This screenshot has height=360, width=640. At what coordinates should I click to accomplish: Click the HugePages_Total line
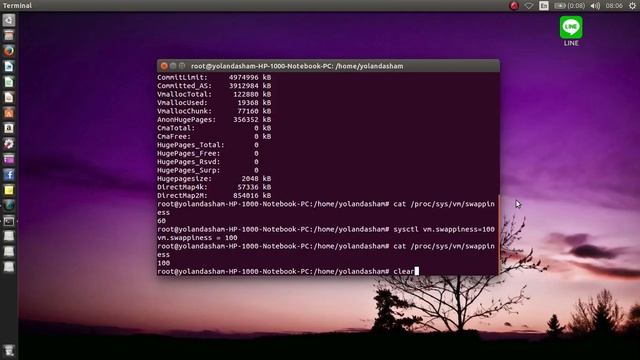(x=208, y=145)
